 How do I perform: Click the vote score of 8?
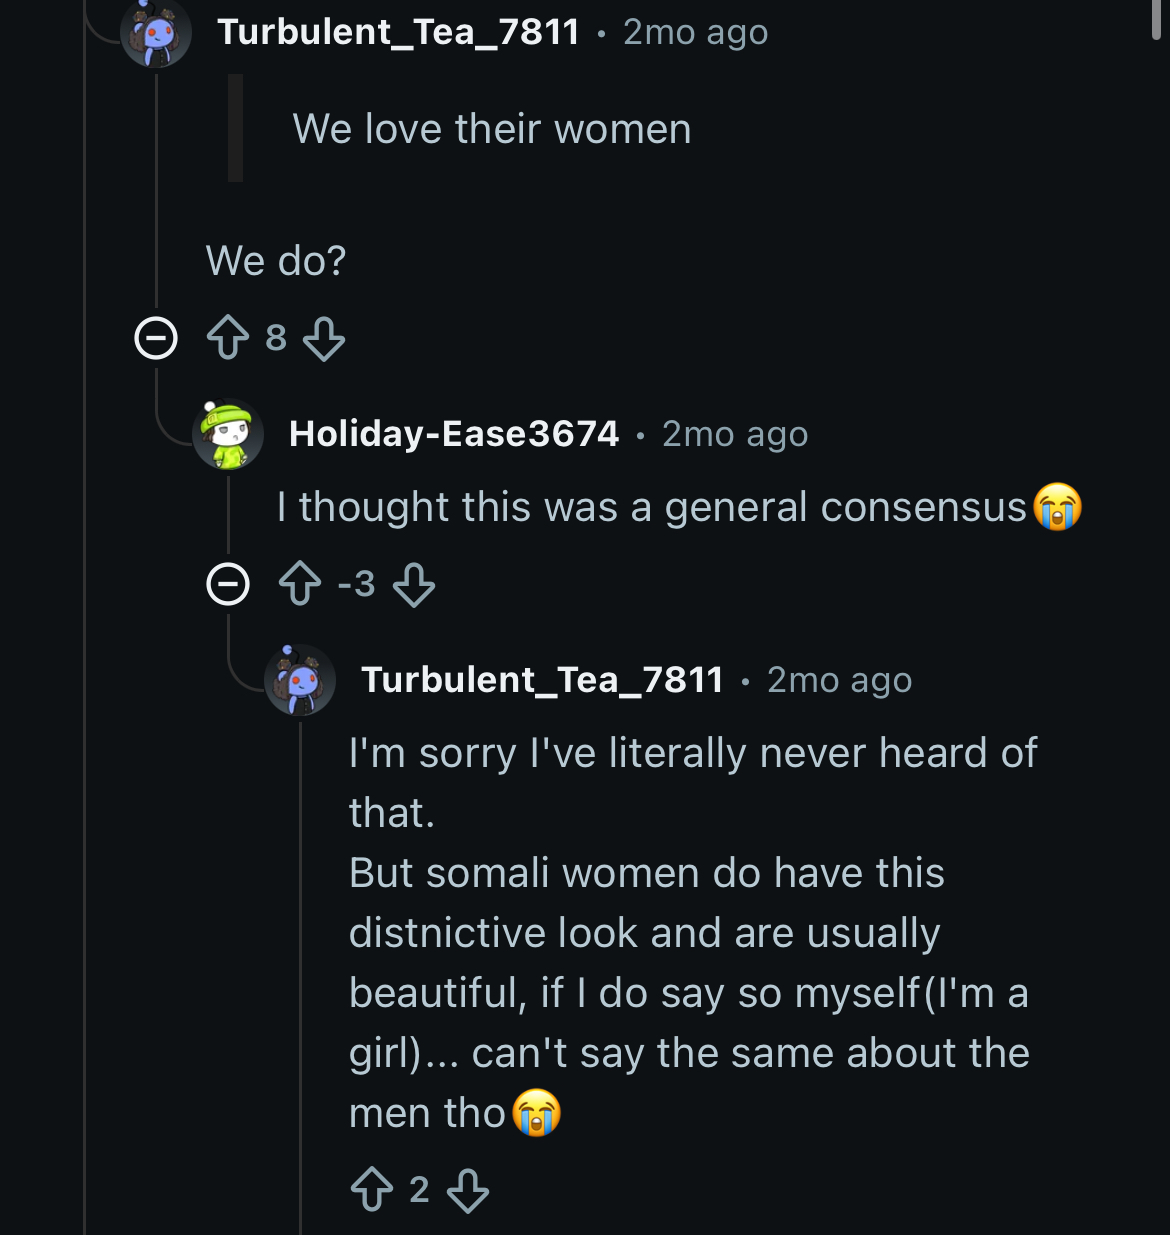(x=276, y=338)
